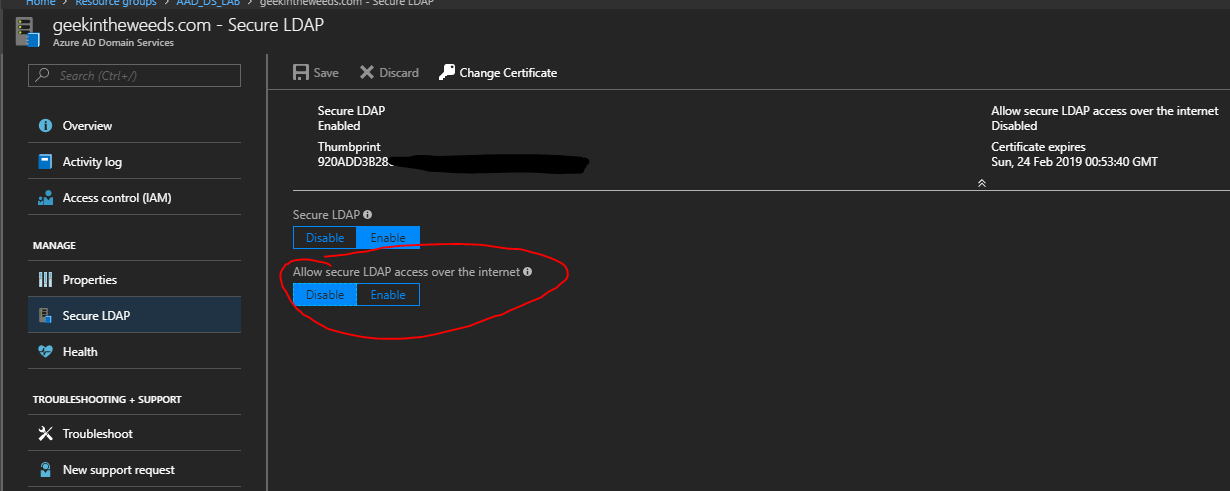The height and width of the screenshot is (491, 1230).
Task: Click TROUBLESHOOTING + SUPPORT section header
Action: (x=107, y=400)
